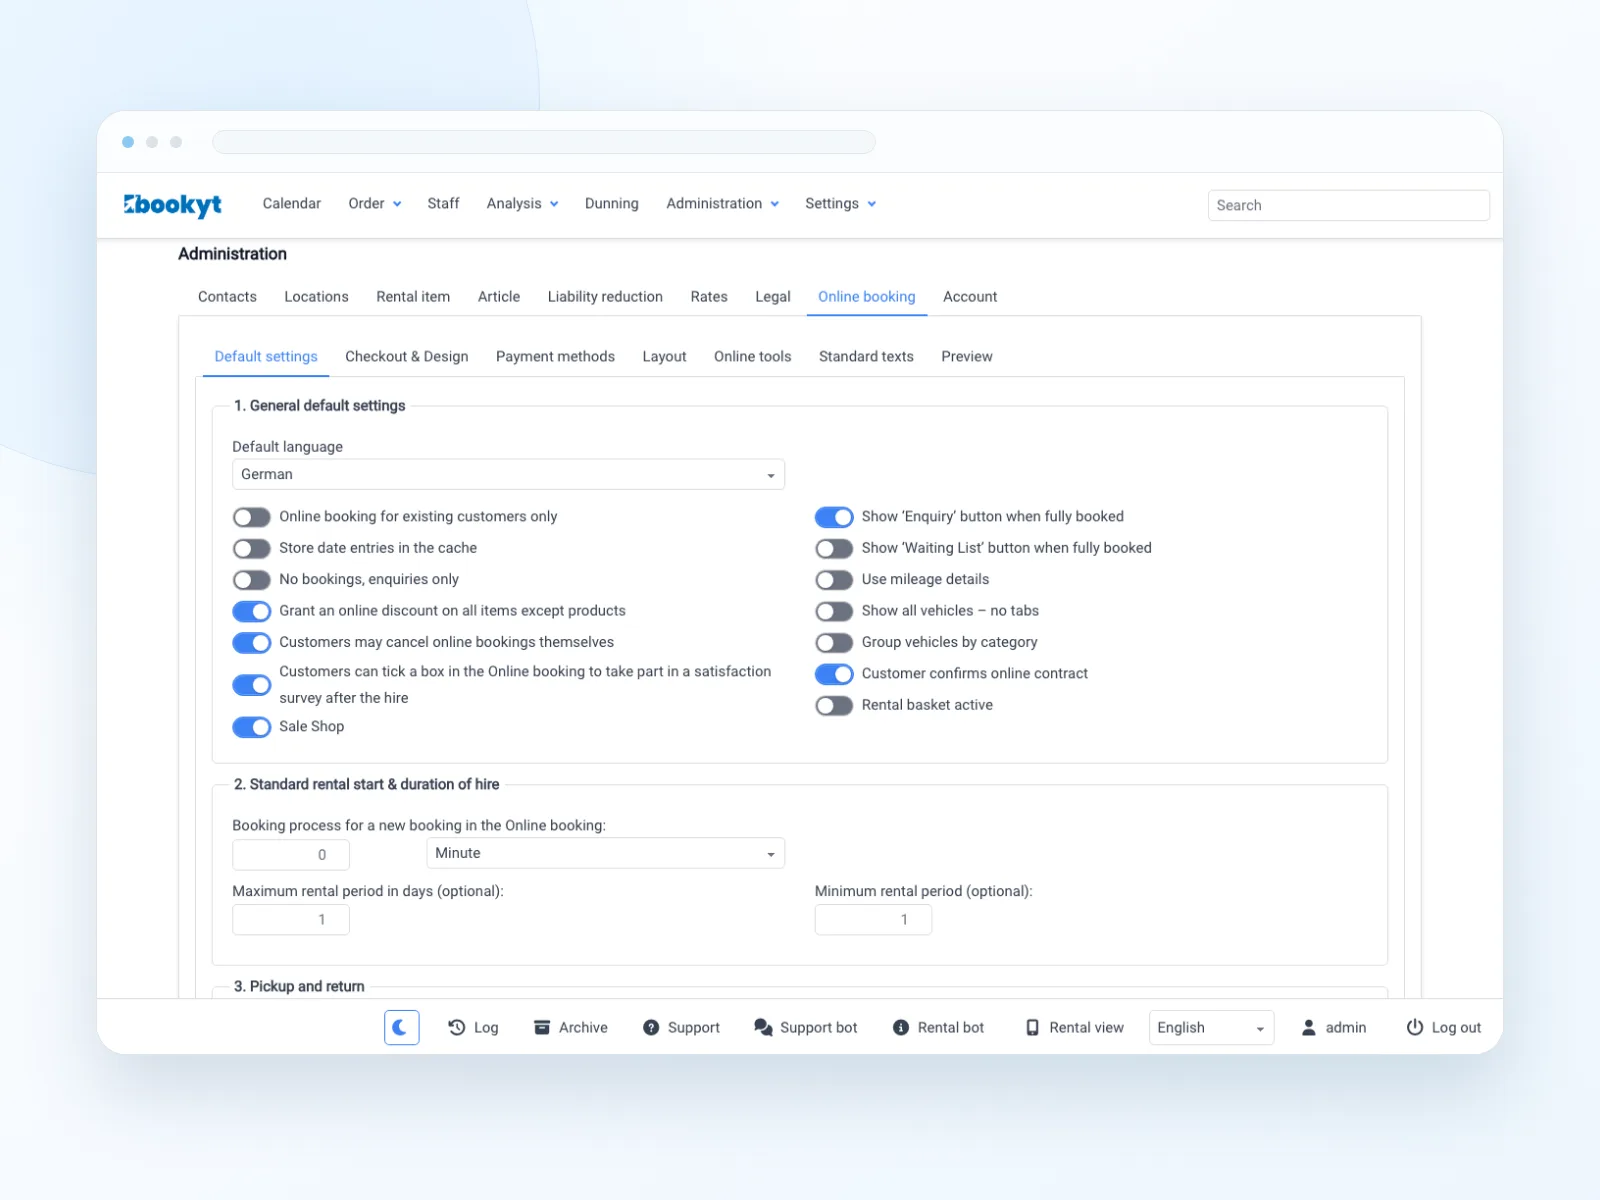Open the Archive box icon
This screenshot has width=1600, height=1200.
tap(542, 1027)
